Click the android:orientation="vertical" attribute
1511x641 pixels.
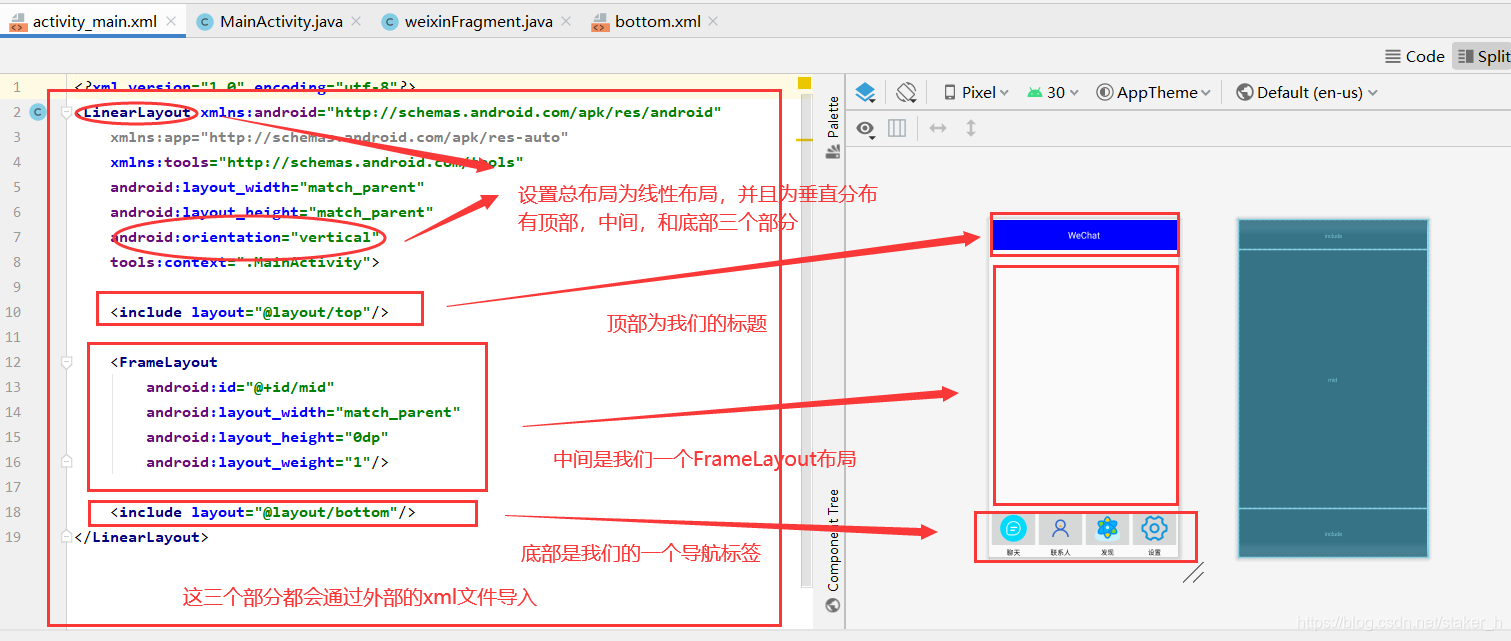pos(246,237)
